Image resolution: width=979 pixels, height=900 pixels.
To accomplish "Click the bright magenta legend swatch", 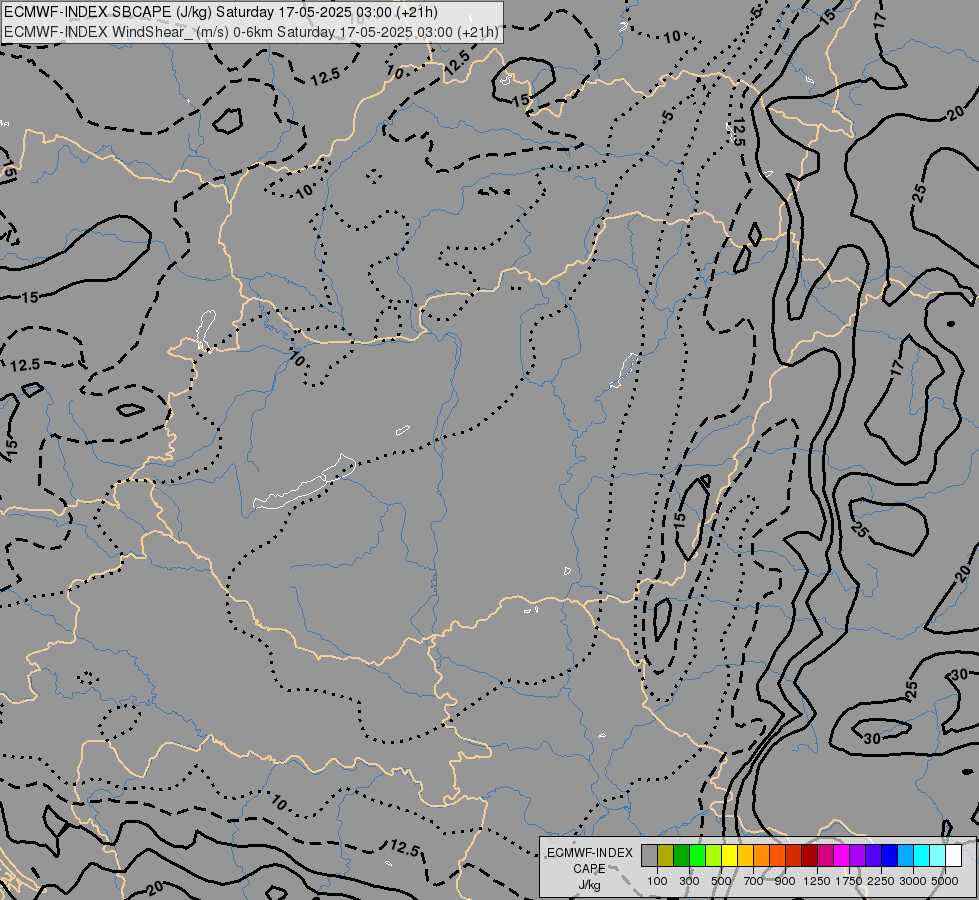I will pos(842,855).
